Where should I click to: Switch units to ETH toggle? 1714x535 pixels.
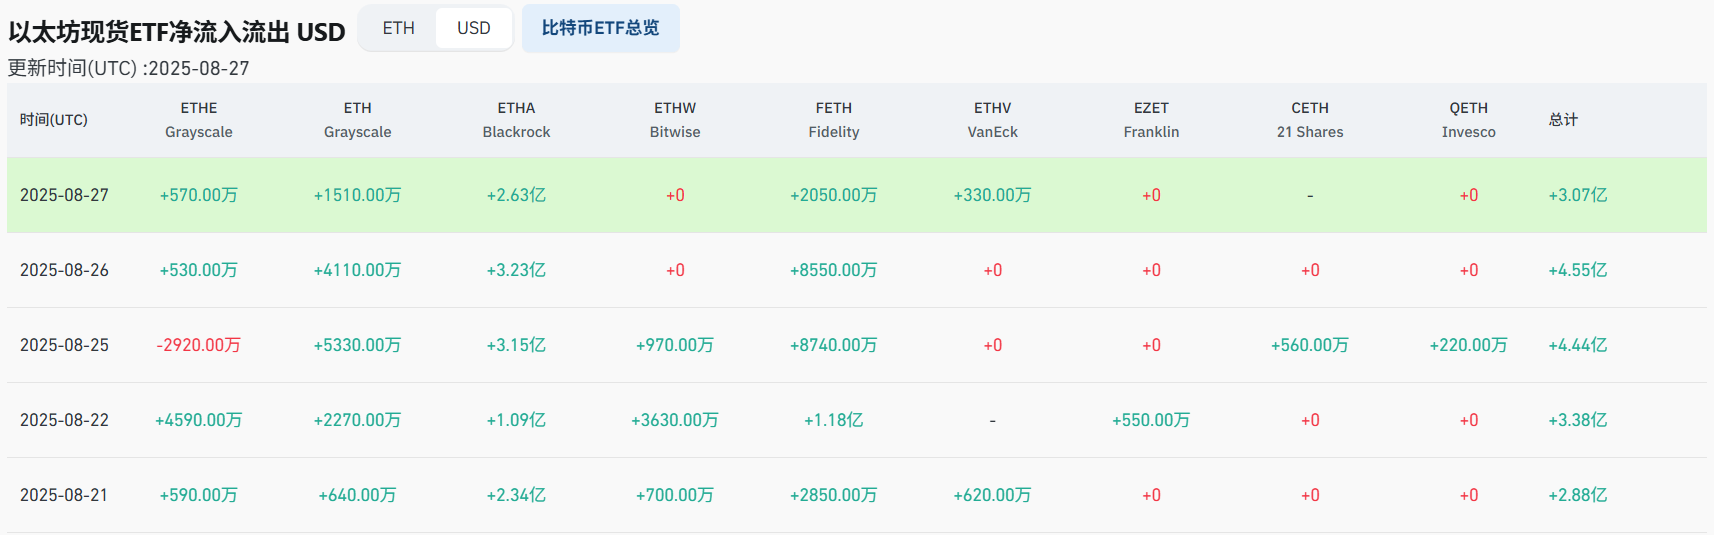[398, 28]
